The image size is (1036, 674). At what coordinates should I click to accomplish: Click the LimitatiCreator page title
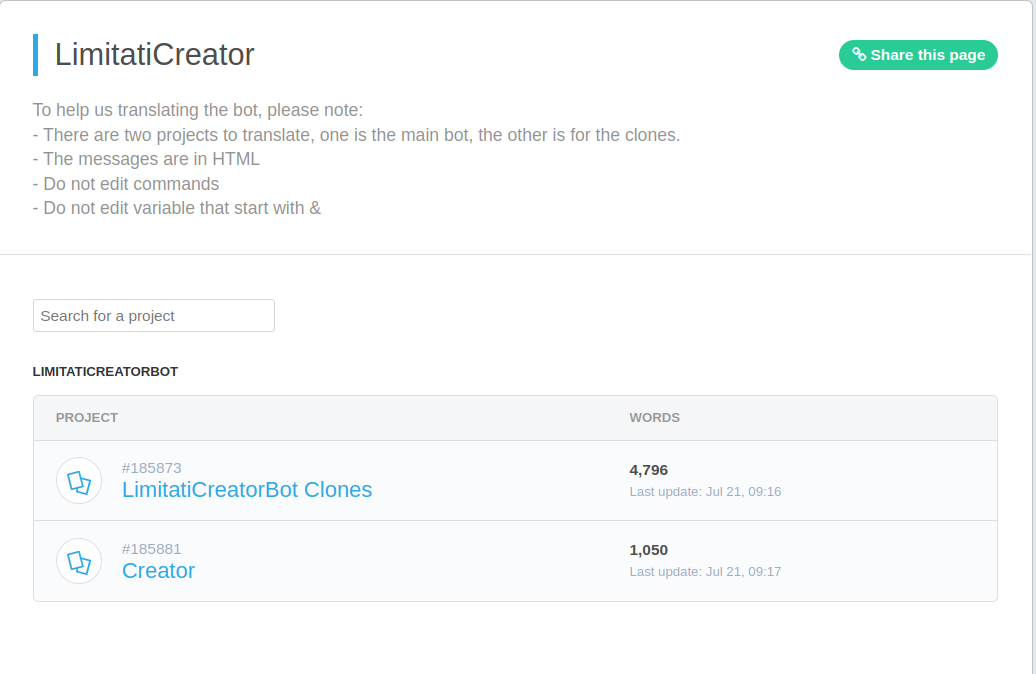point(155,55)
